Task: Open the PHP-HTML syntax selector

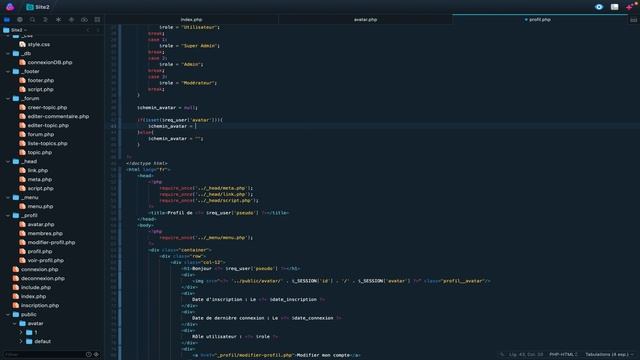Action: (x=563, y=354)
